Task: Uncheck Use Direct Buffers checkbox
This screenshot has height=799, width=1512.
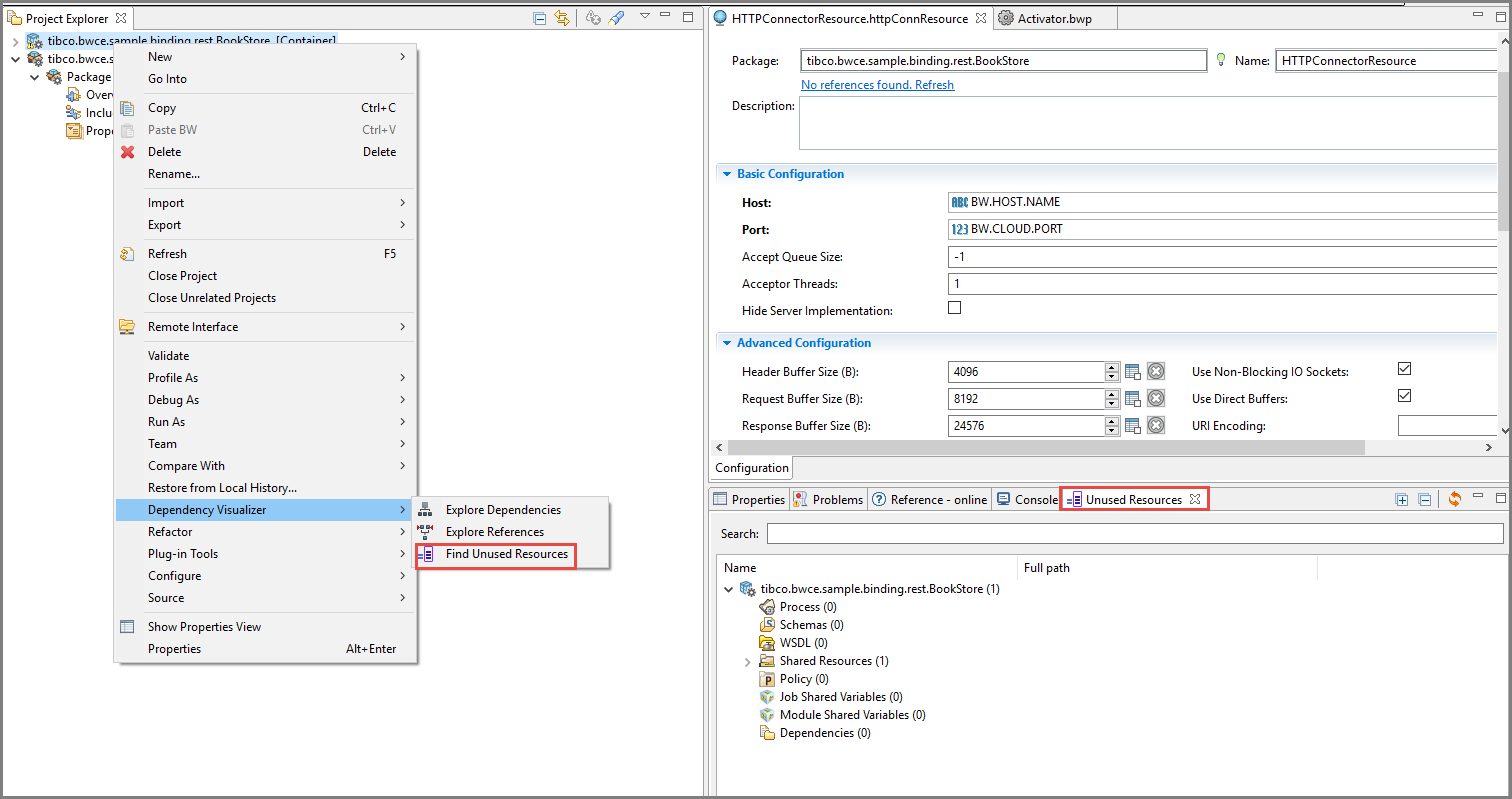Action: (1404, 396)
